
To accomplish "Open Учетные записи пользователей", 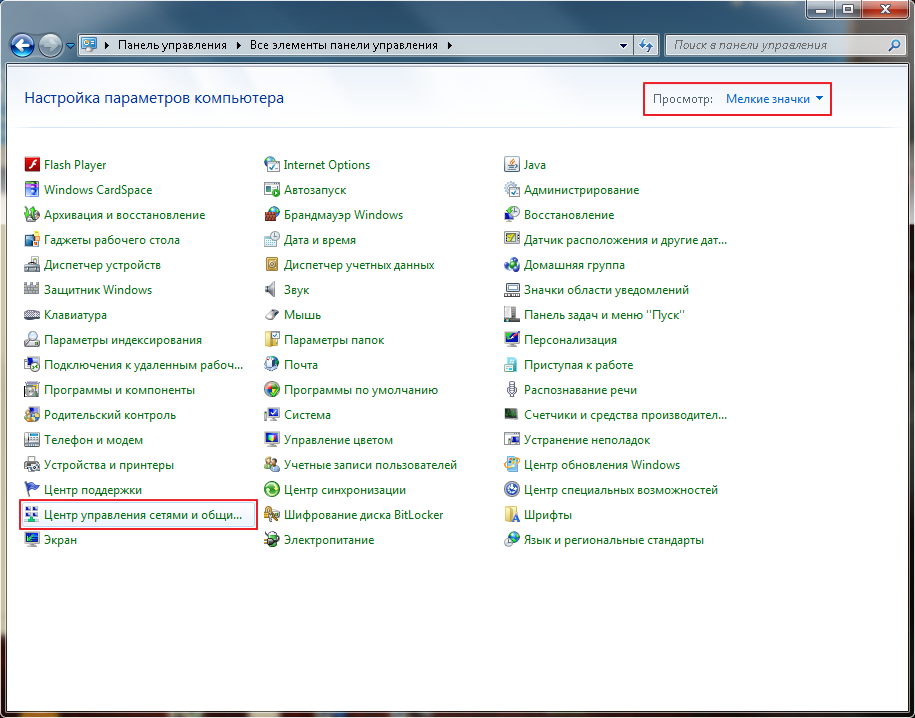I will 361,465.
